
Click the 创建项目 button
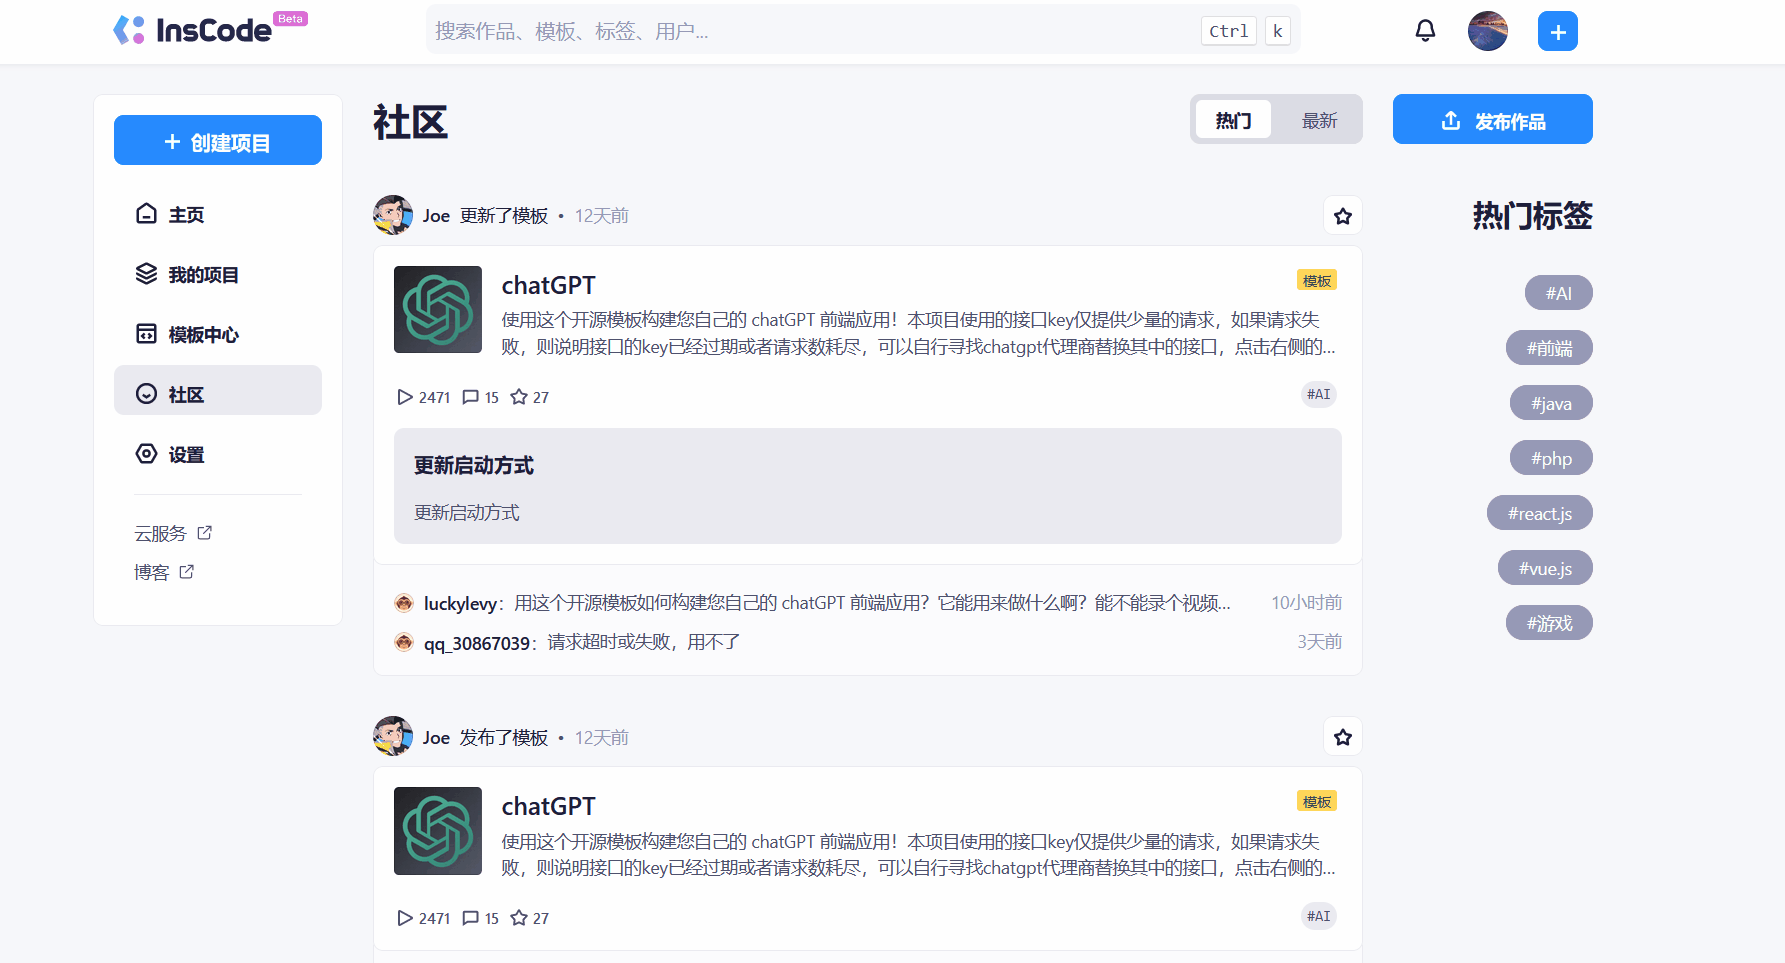(x=218, y=140)
